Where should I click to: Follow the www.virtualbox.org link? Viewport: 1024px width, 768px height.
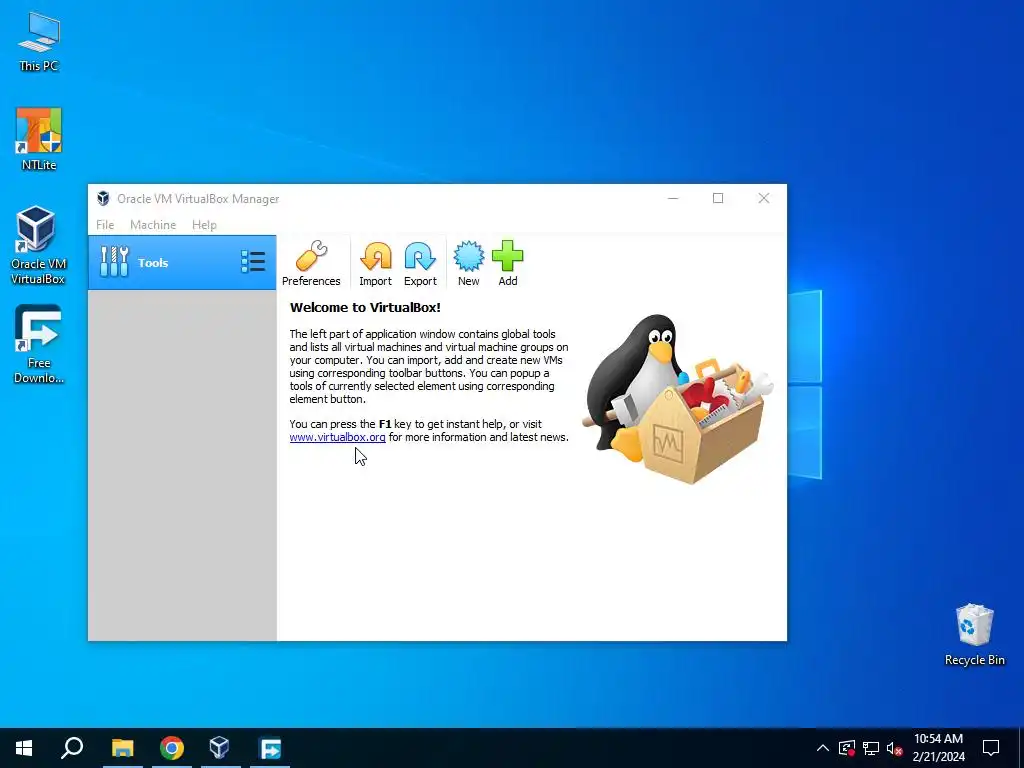pos(338,438)
